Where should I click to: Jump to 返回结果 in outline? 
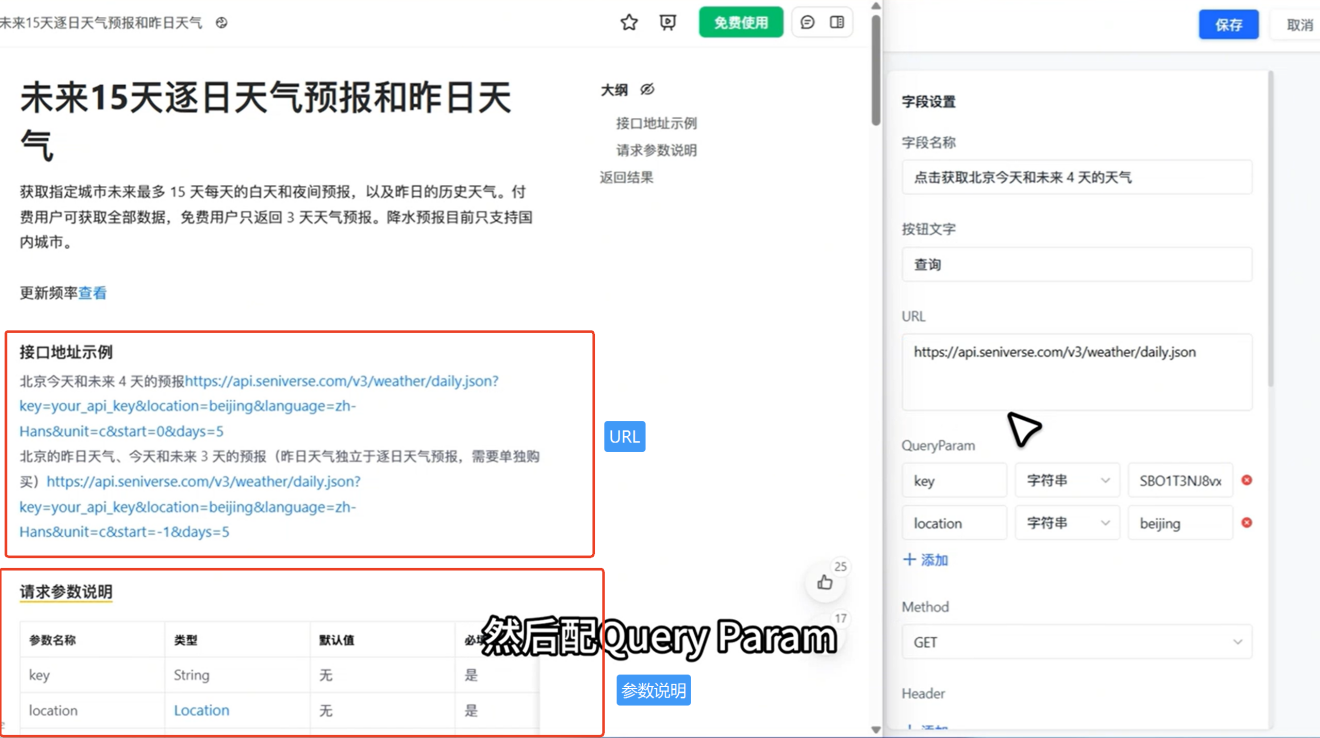[x=626, y=177]
